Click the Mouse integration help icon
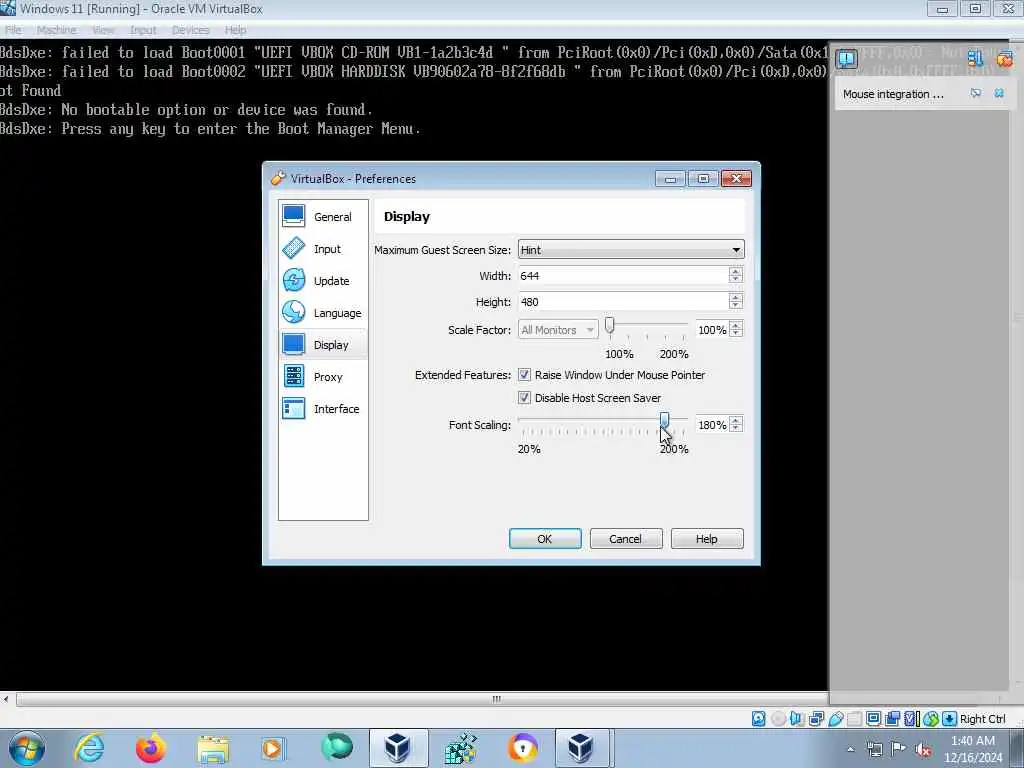Image resolution: width=1024 pixels, height=768 pixels. coord(975,93)
